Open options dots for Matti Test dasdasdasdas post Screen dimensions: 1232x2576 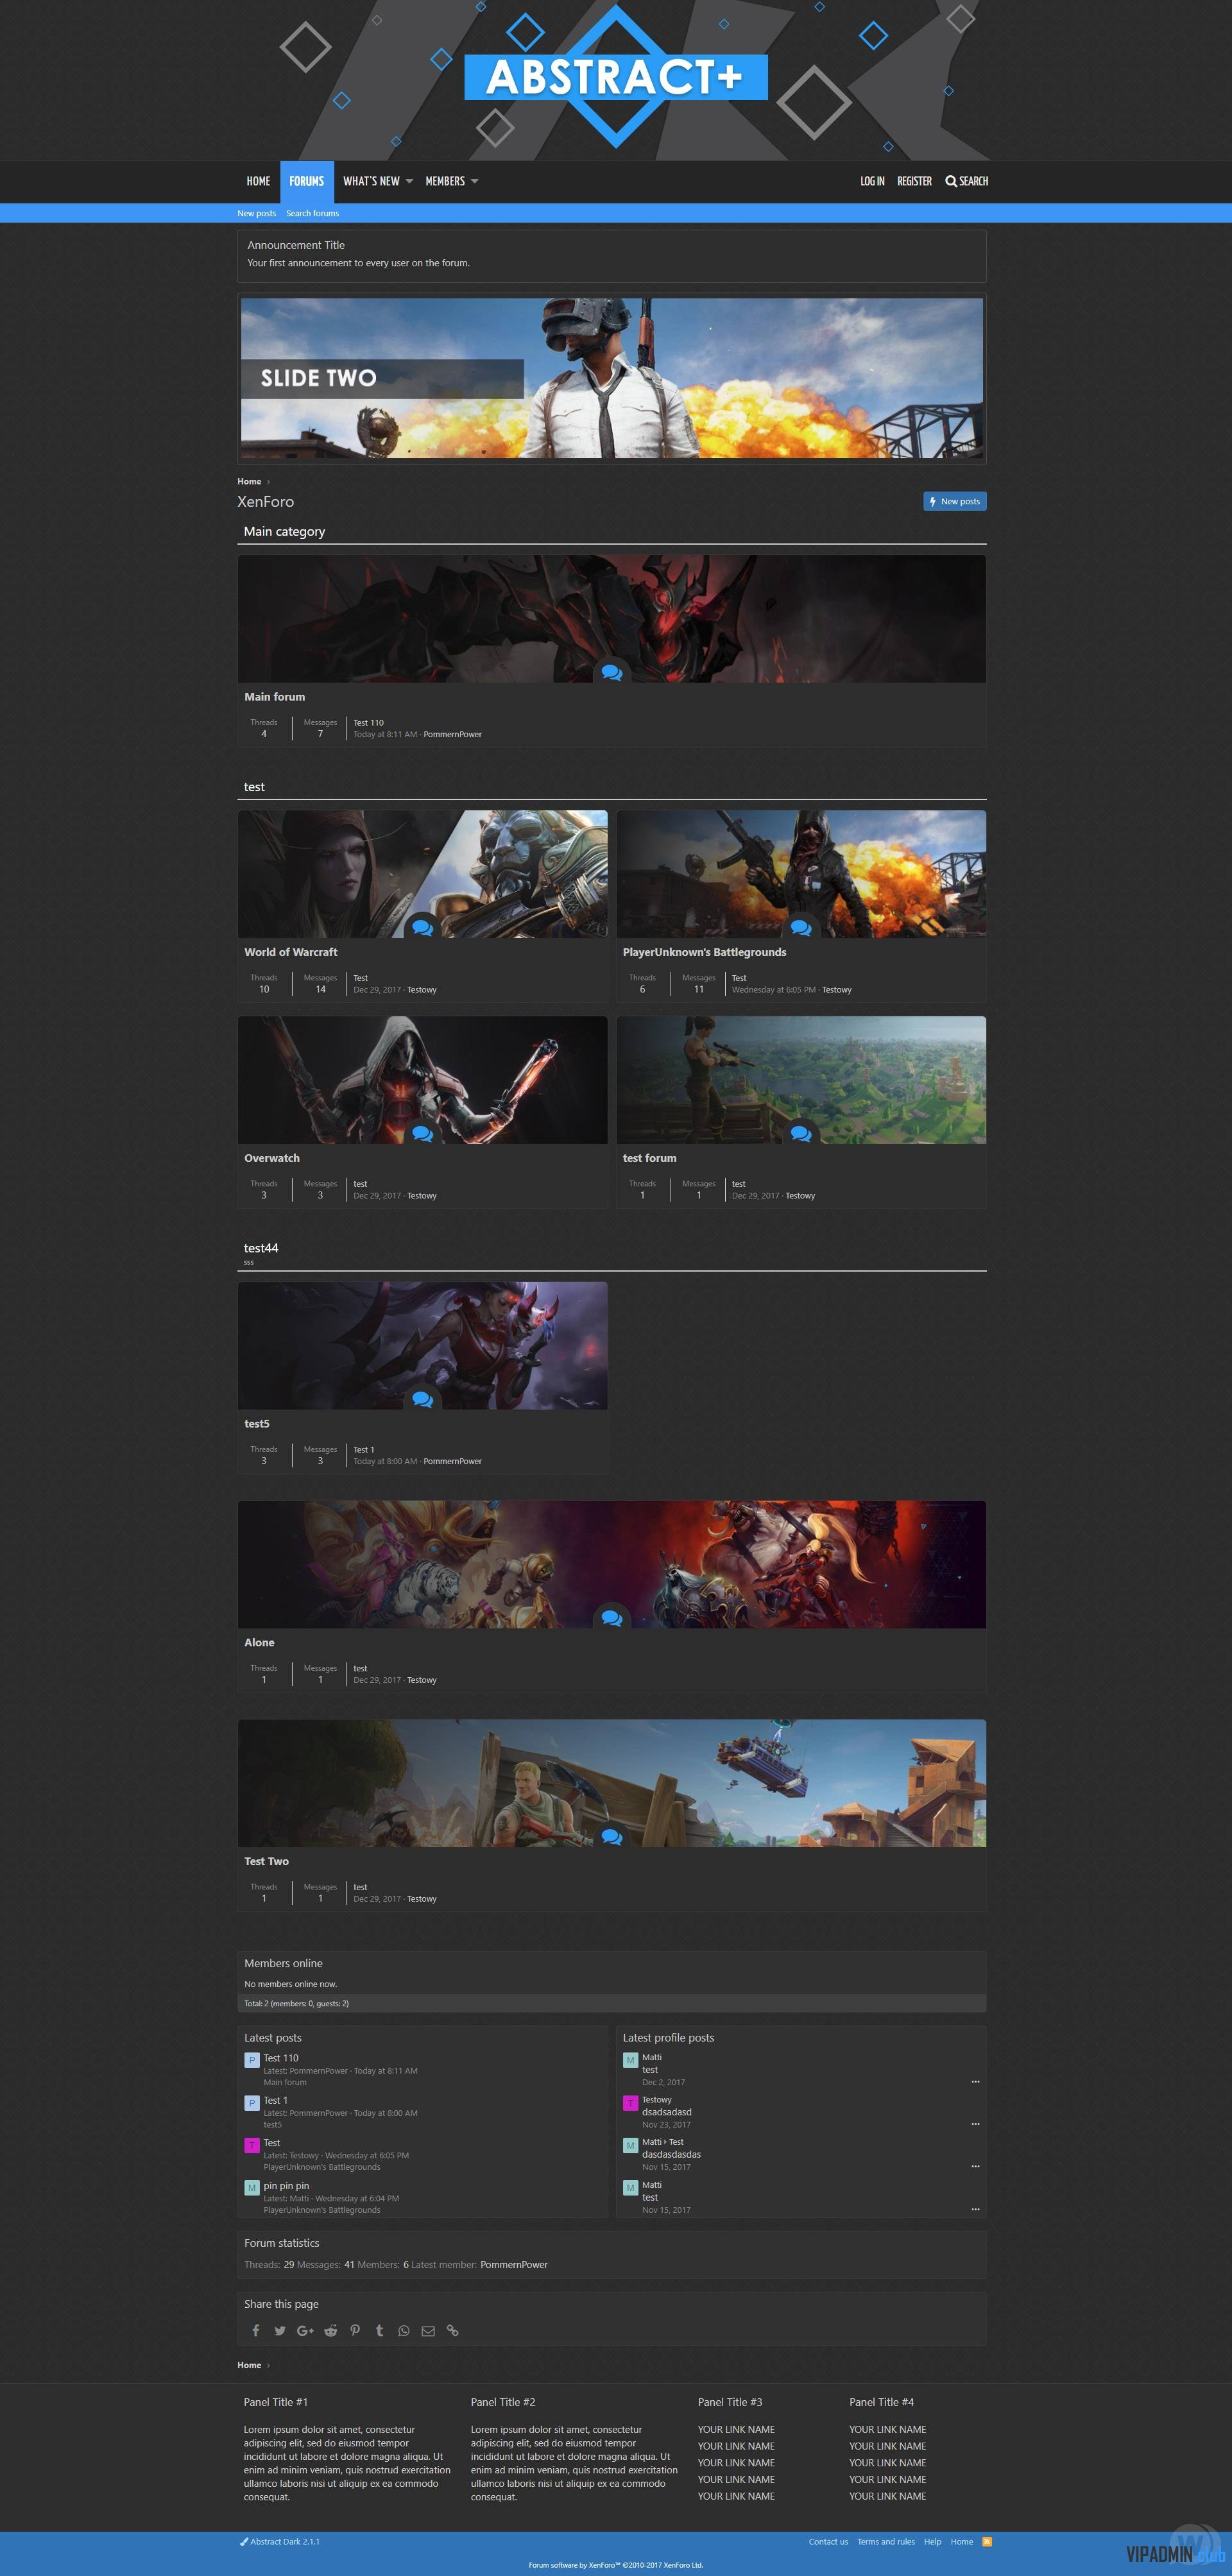[x=975, y=2167]
